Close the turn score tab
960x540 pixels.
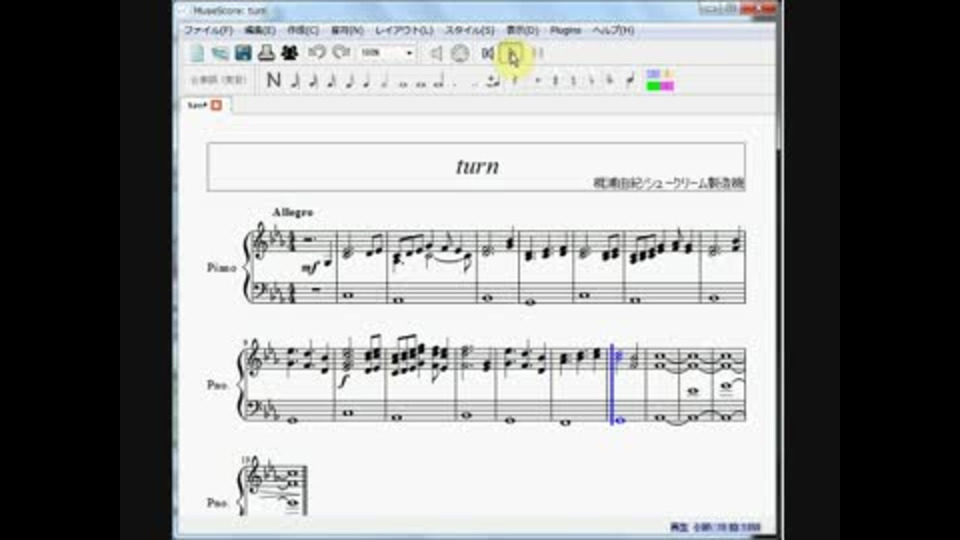[216, 105]
